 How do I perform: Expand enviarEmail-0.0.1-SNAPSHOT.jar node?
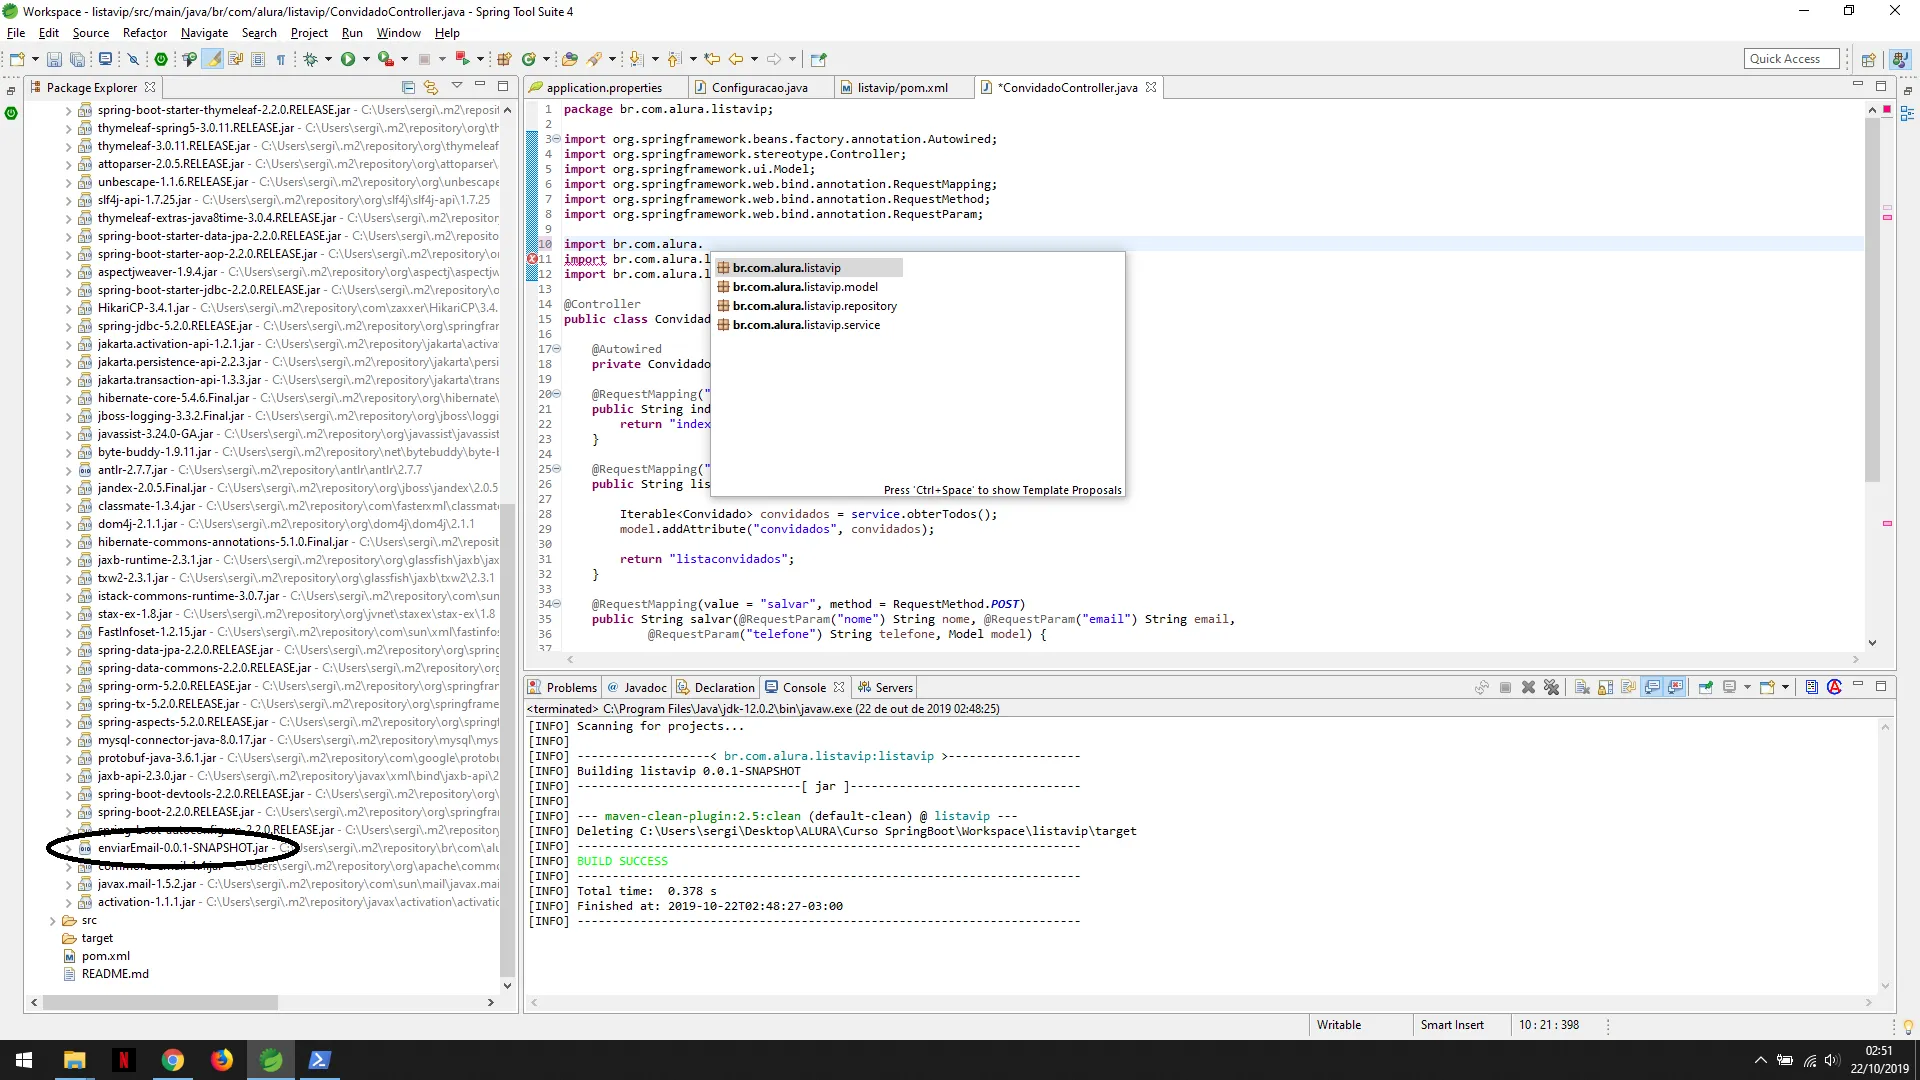(x=68, y=848)
